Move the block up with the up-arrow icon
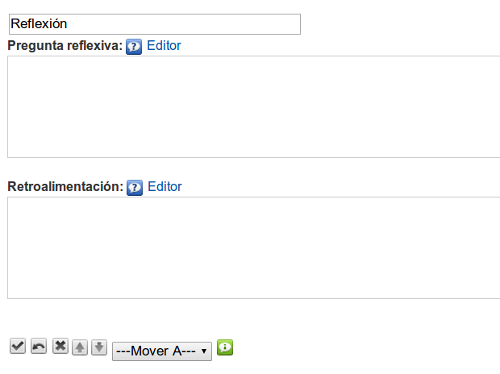This screenshot has width=500, height=374. 80,348
